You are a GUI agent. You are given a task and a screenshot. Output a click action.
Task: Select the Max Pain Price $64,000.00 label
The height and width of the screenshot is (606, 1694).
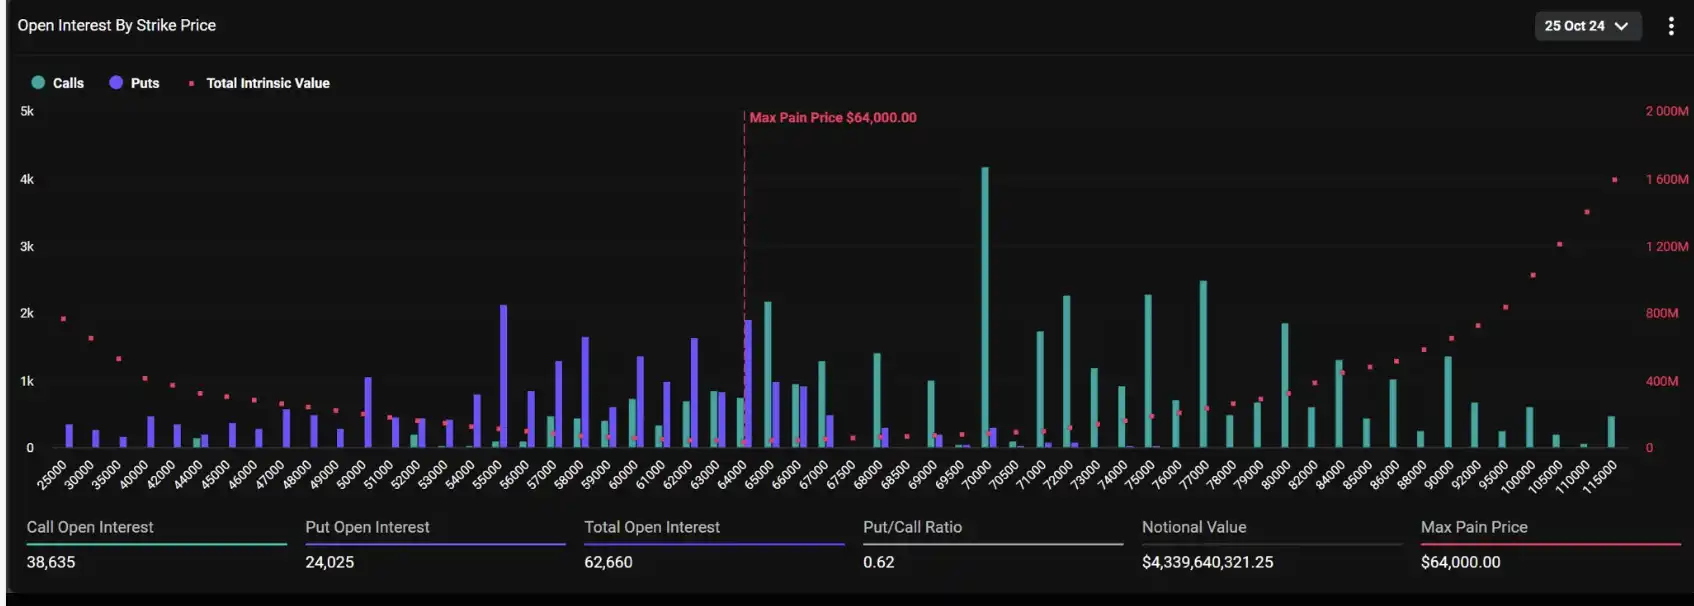tap(832, 118)
